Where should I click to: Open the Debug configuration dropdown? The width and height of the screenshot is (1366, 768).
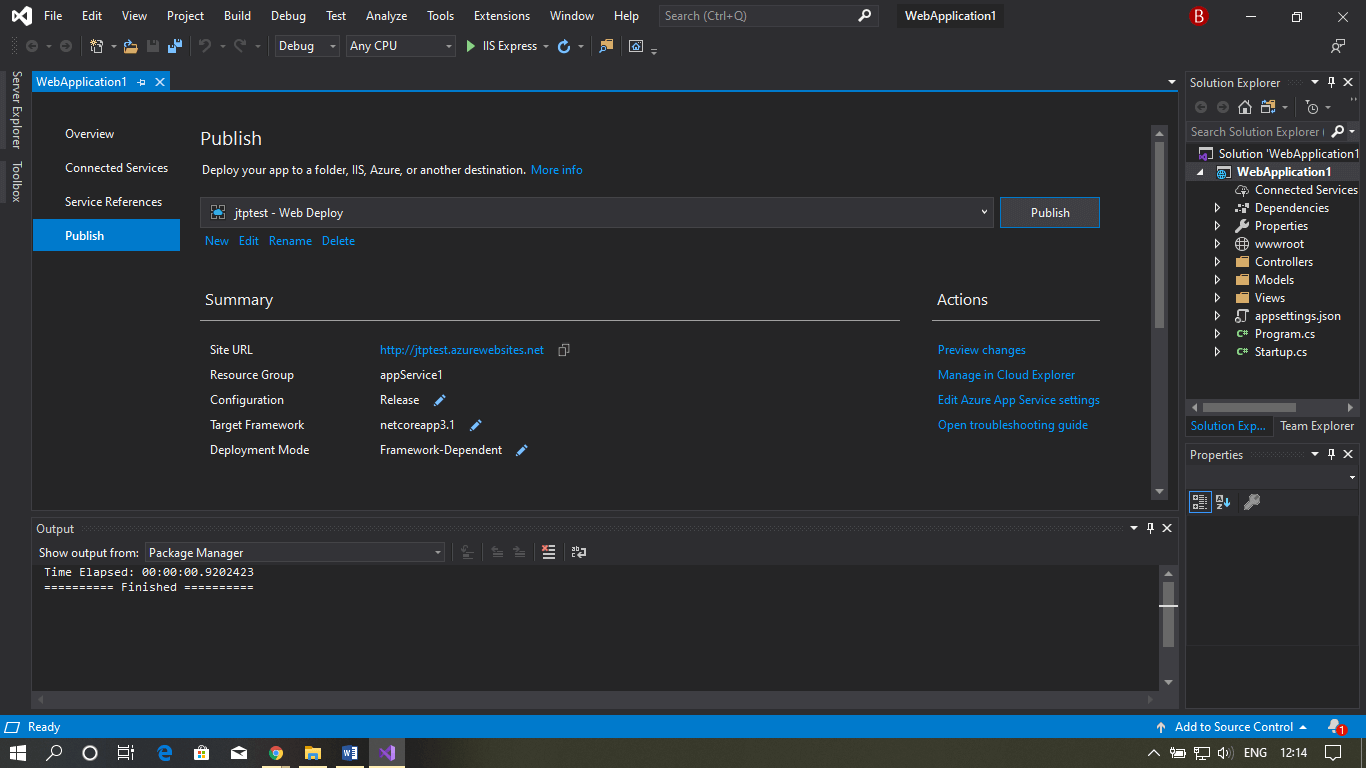click(307, 46)
